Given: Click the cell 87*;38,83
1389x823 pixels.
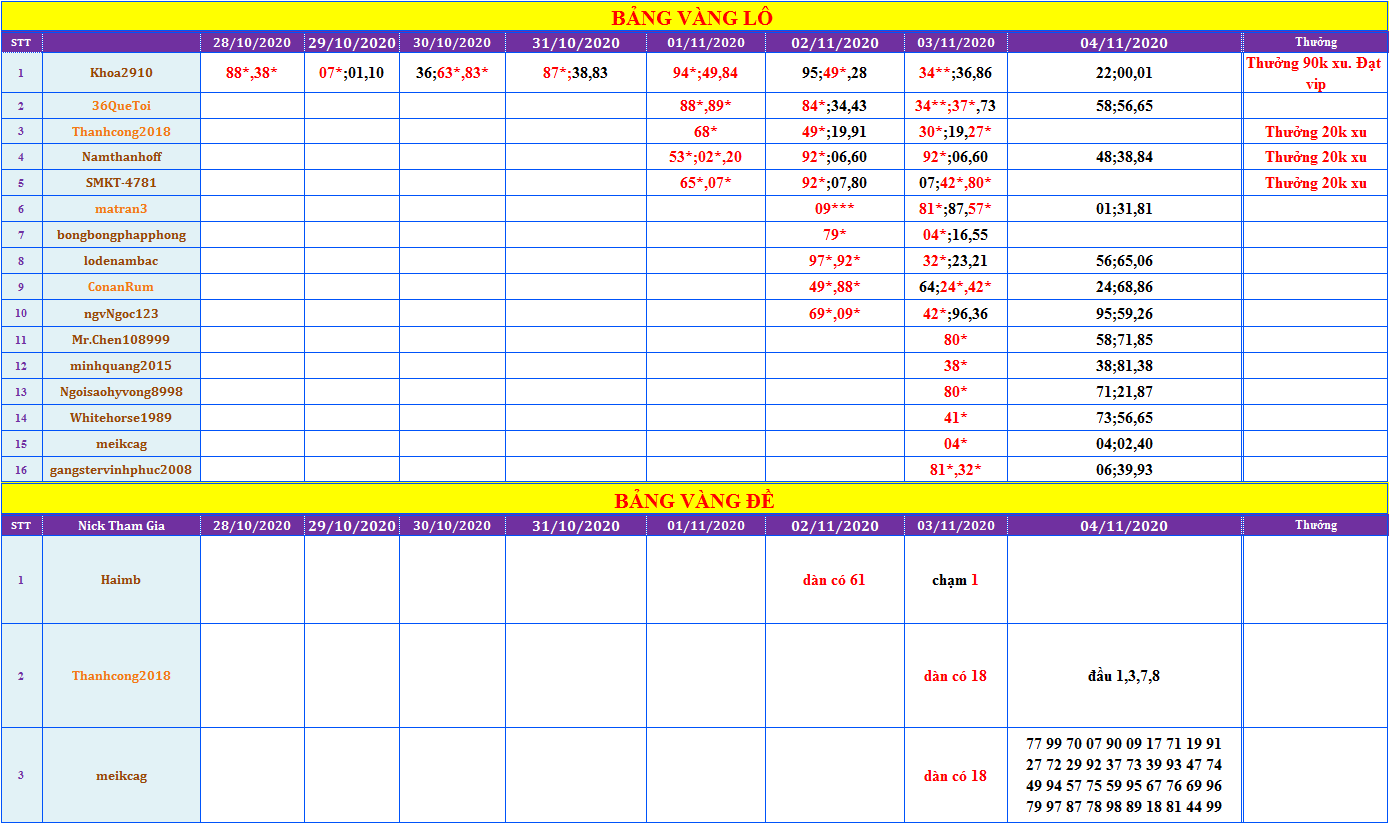Looking at the screenshot, I should (576, 72).
